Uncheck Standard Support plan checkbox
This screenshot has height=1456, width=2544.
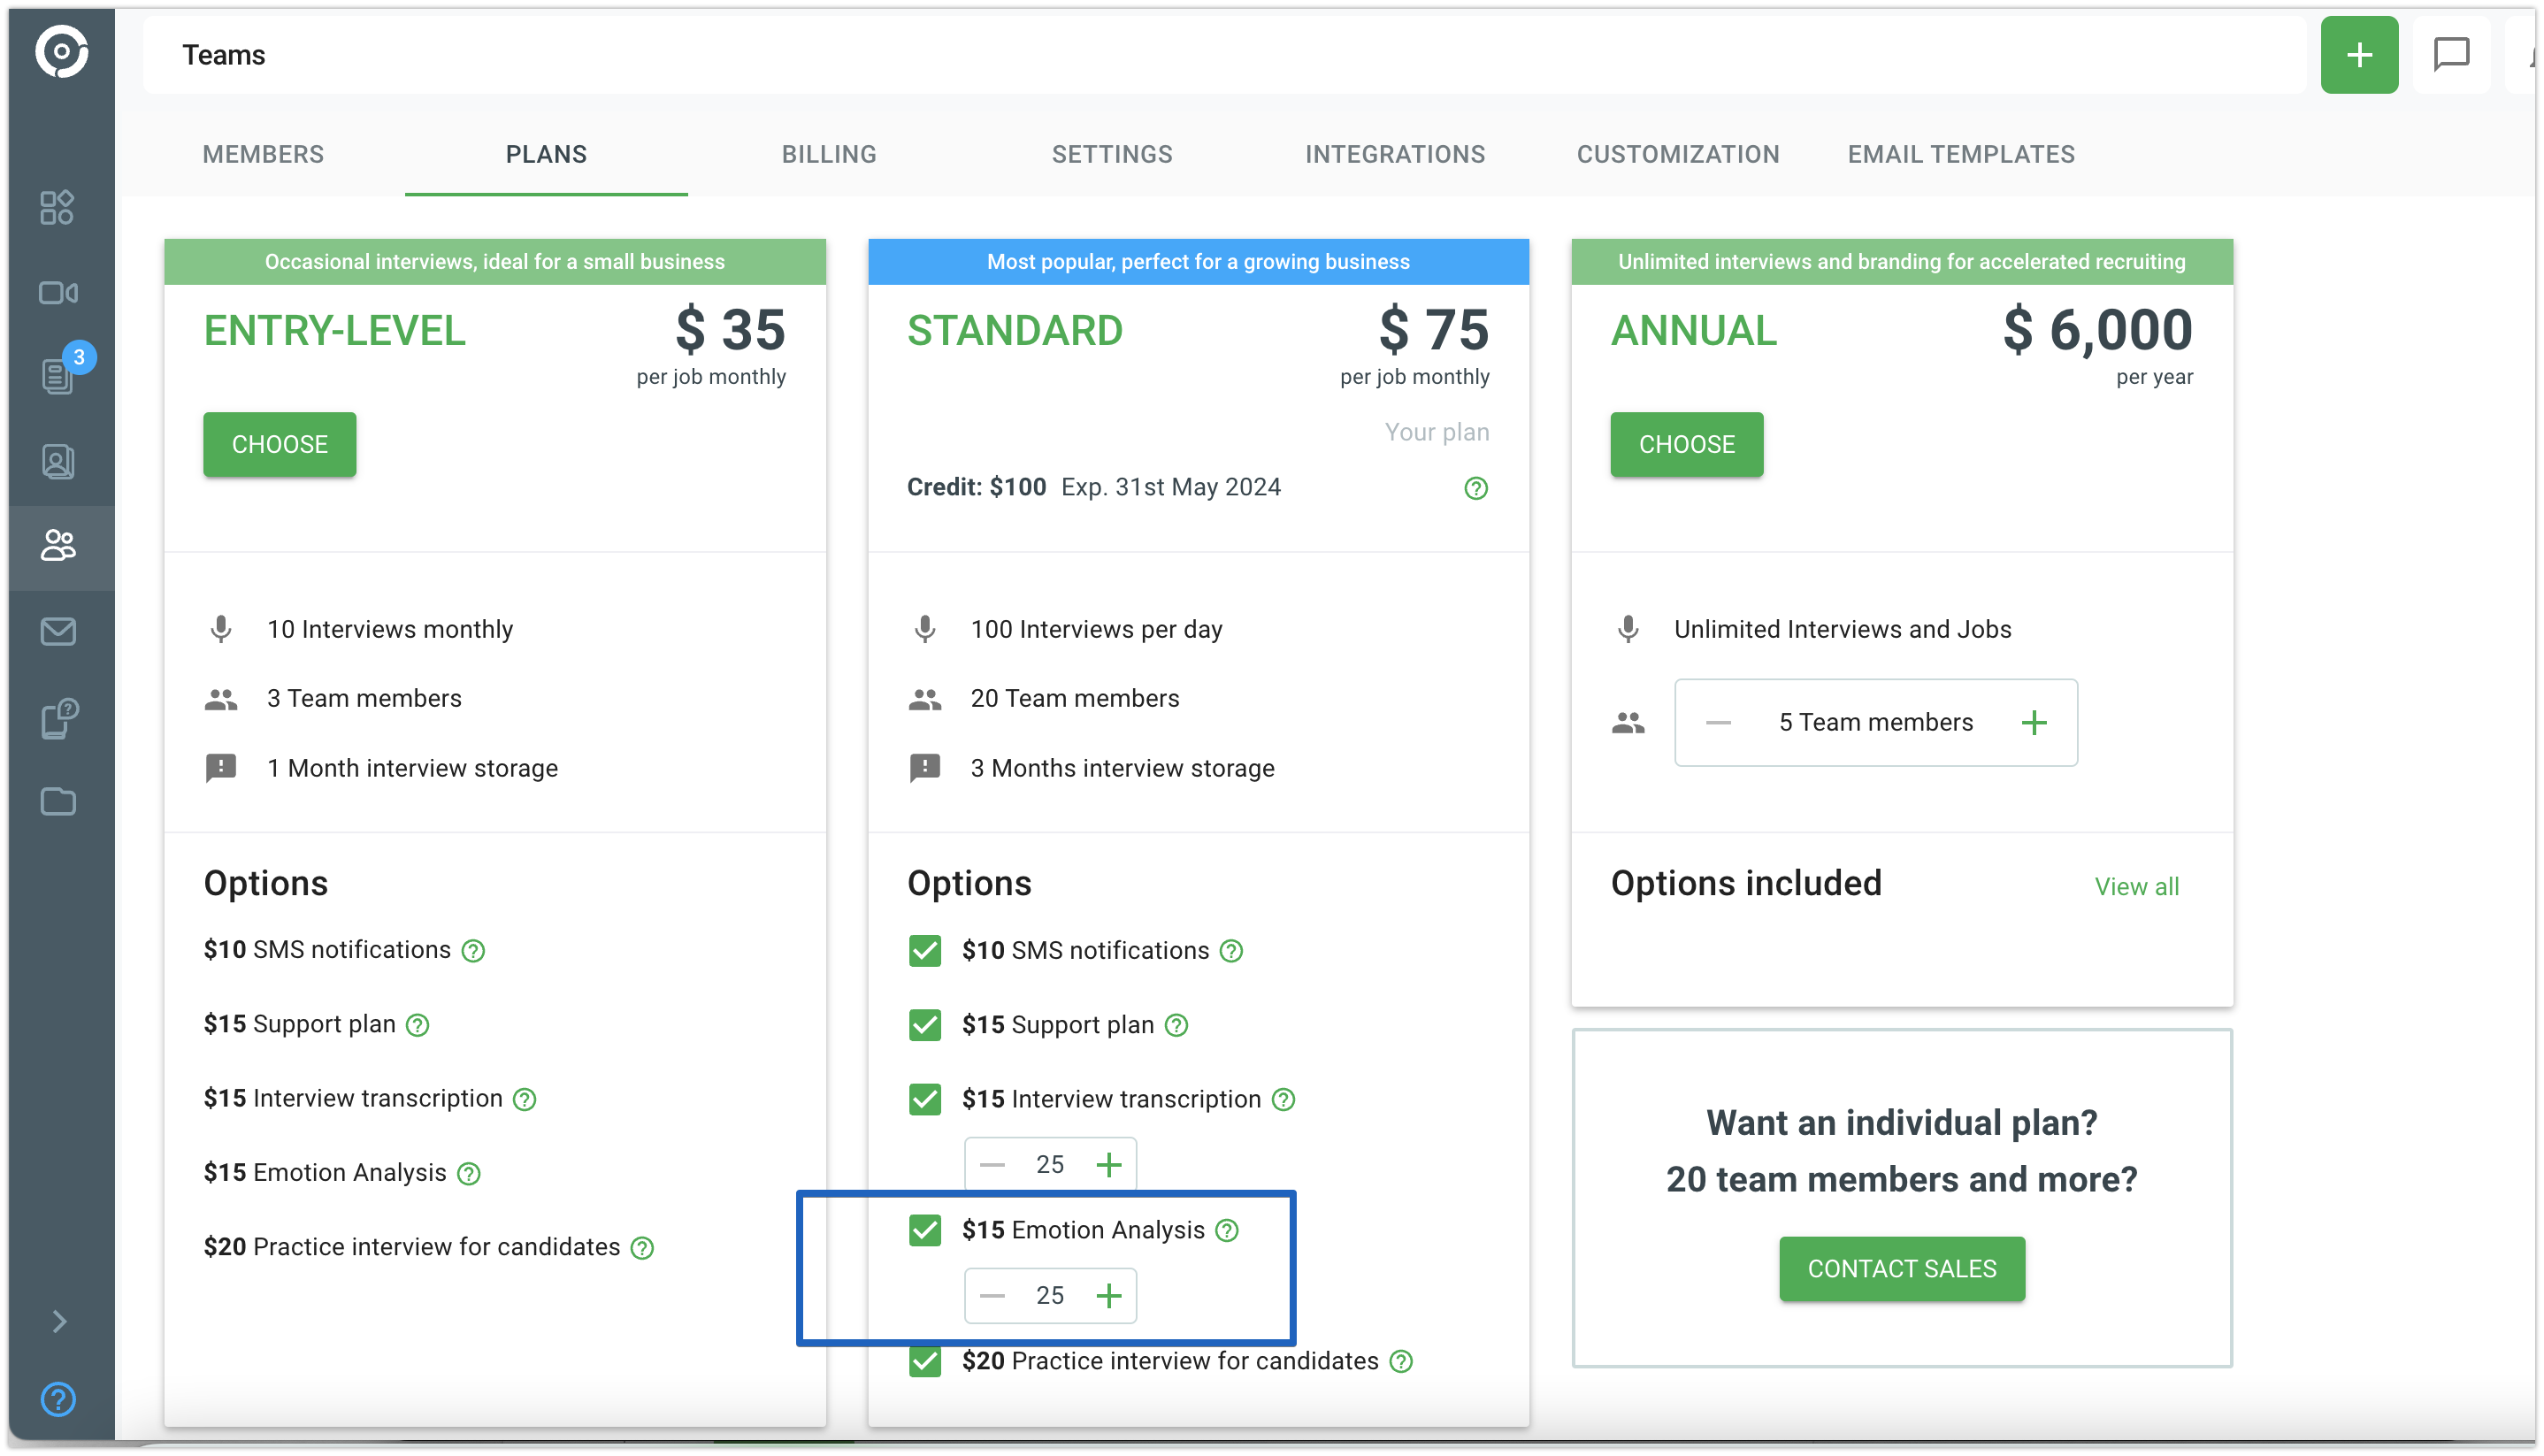[x=925, y=1025]
